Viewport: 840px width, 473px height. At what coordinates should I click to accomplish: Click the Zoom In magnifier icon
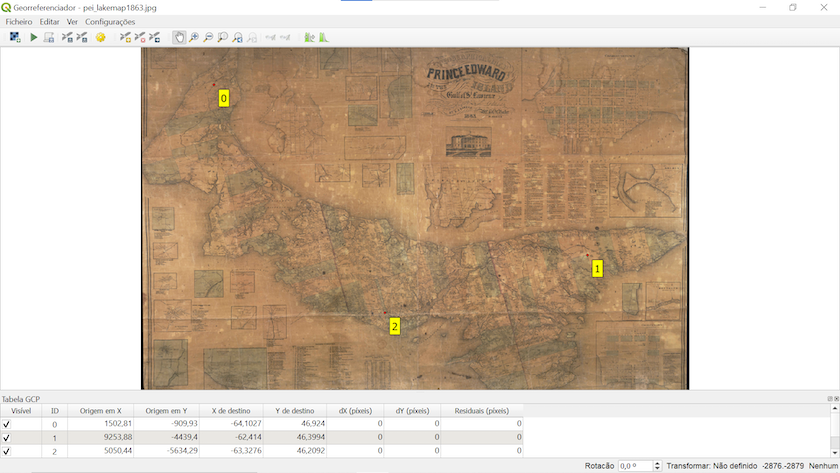(194, 37)
